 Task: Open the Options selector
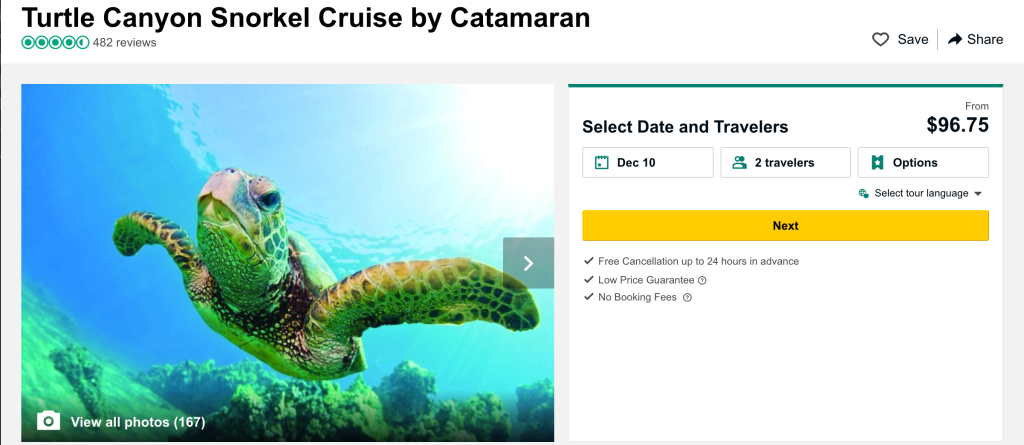point(923,162)
